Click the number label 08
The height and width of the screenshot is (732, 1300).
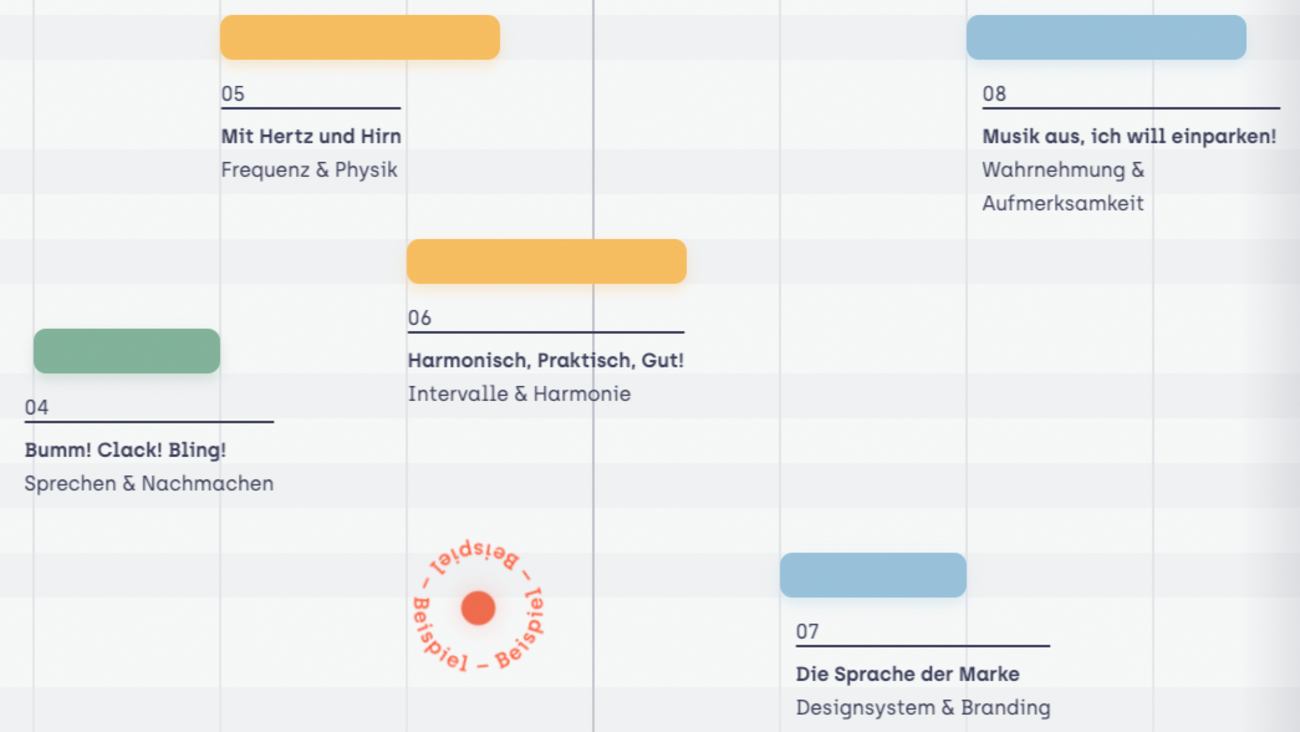994,94
